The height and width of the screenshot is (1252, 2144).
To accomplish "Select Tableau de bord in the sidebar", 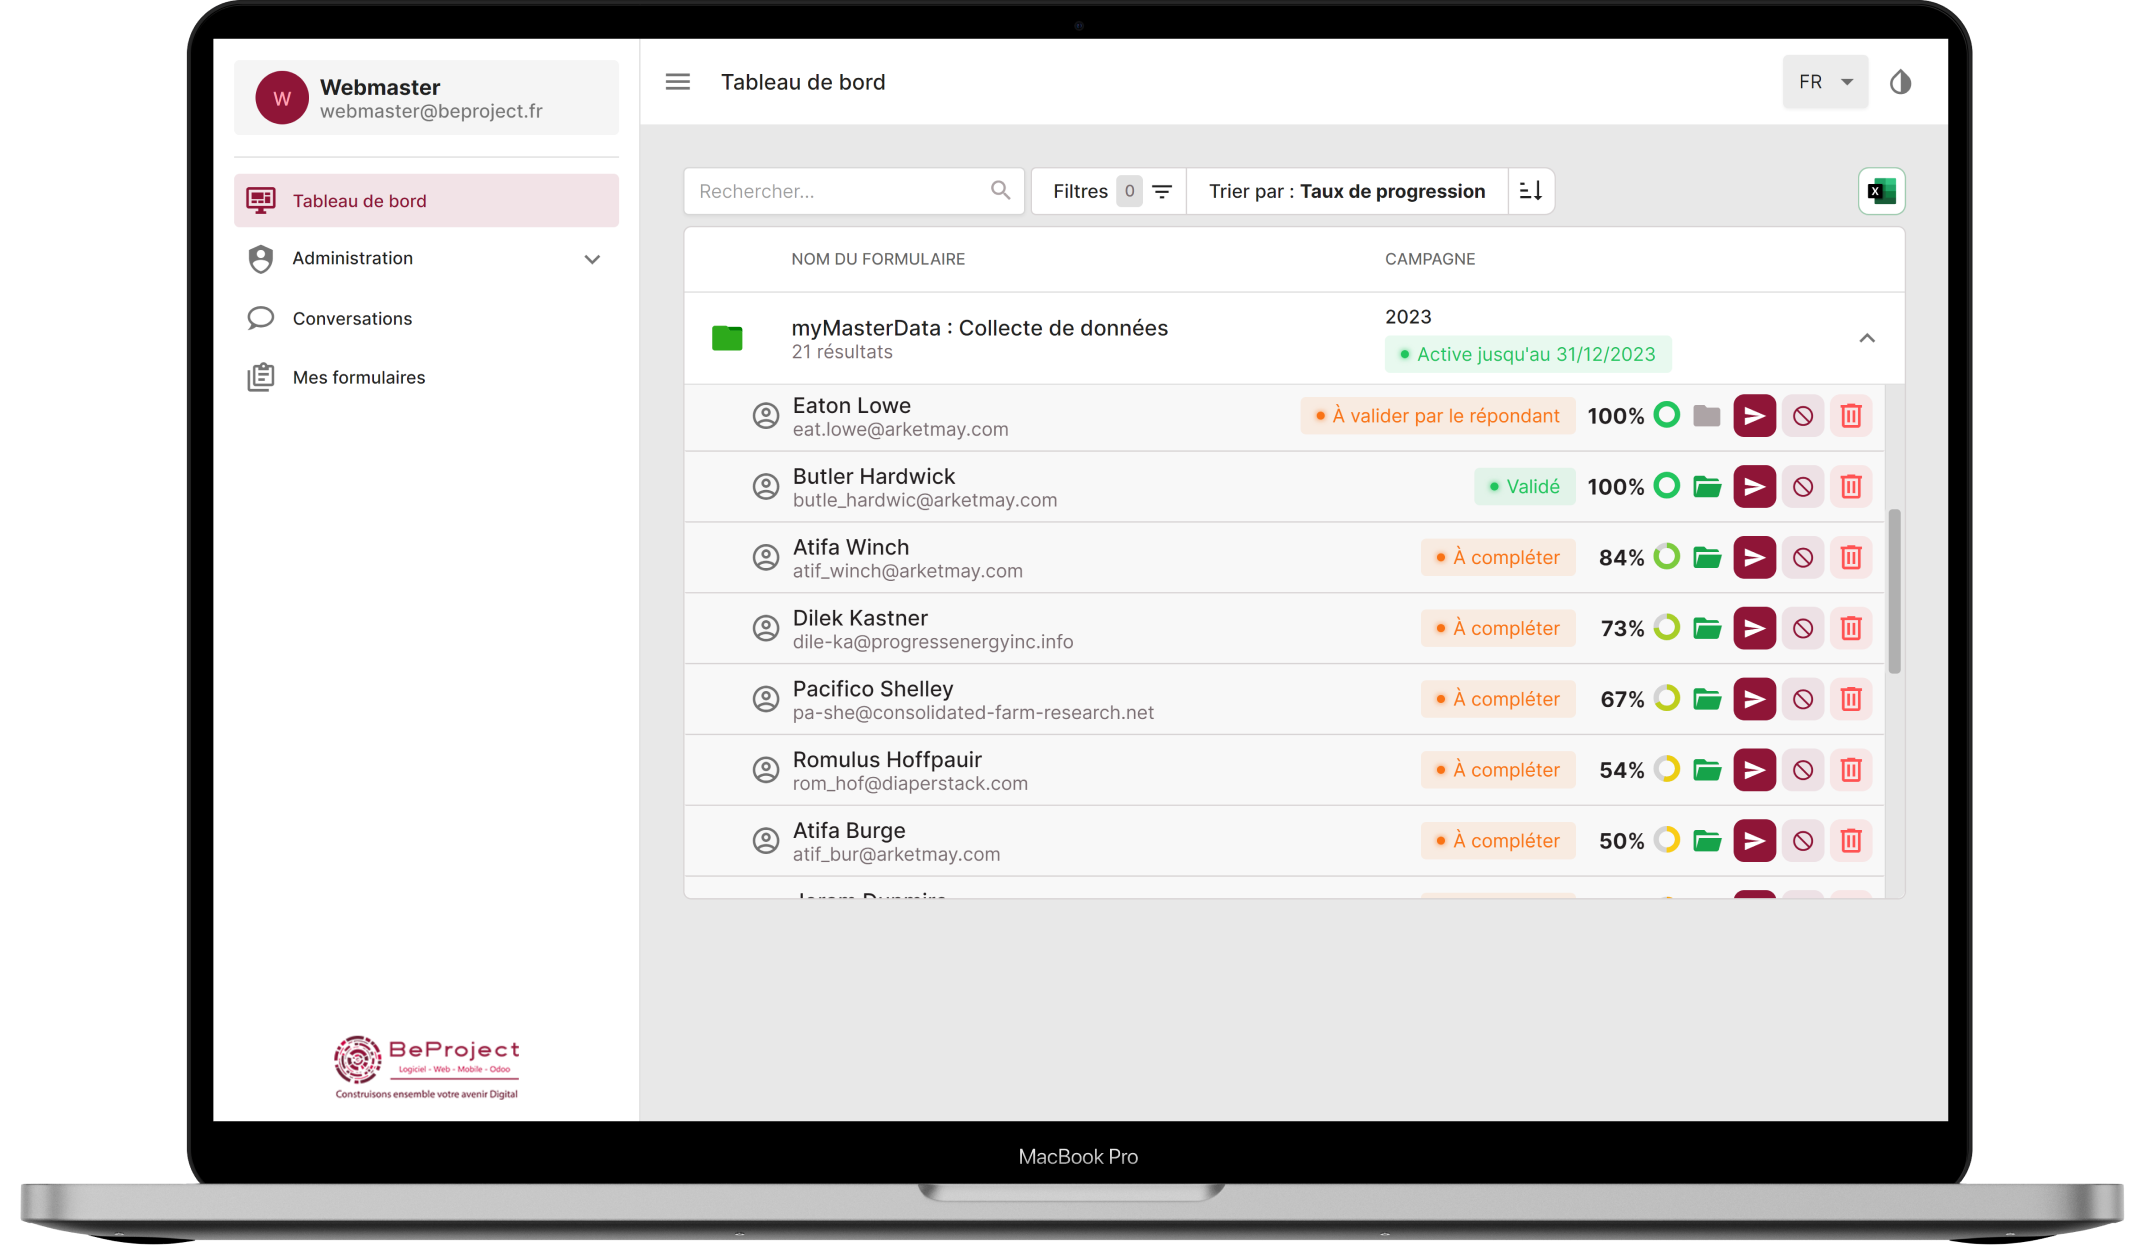I will [361, 200].
